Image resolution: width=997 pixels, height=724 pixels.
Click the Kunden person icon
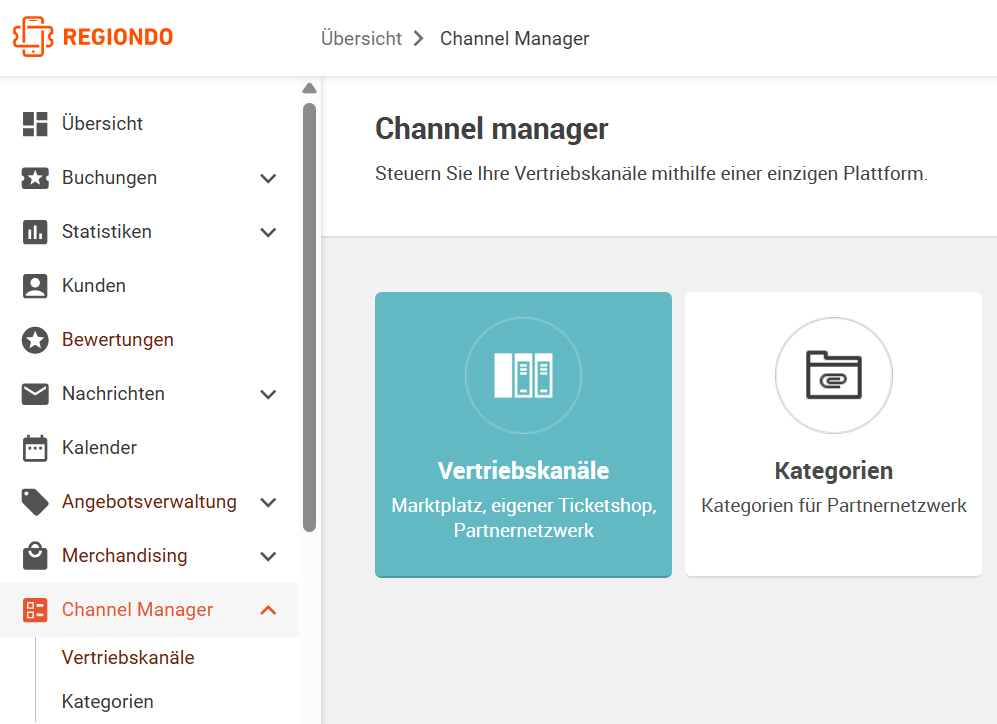pyautogui.click(x=35, y=286)
